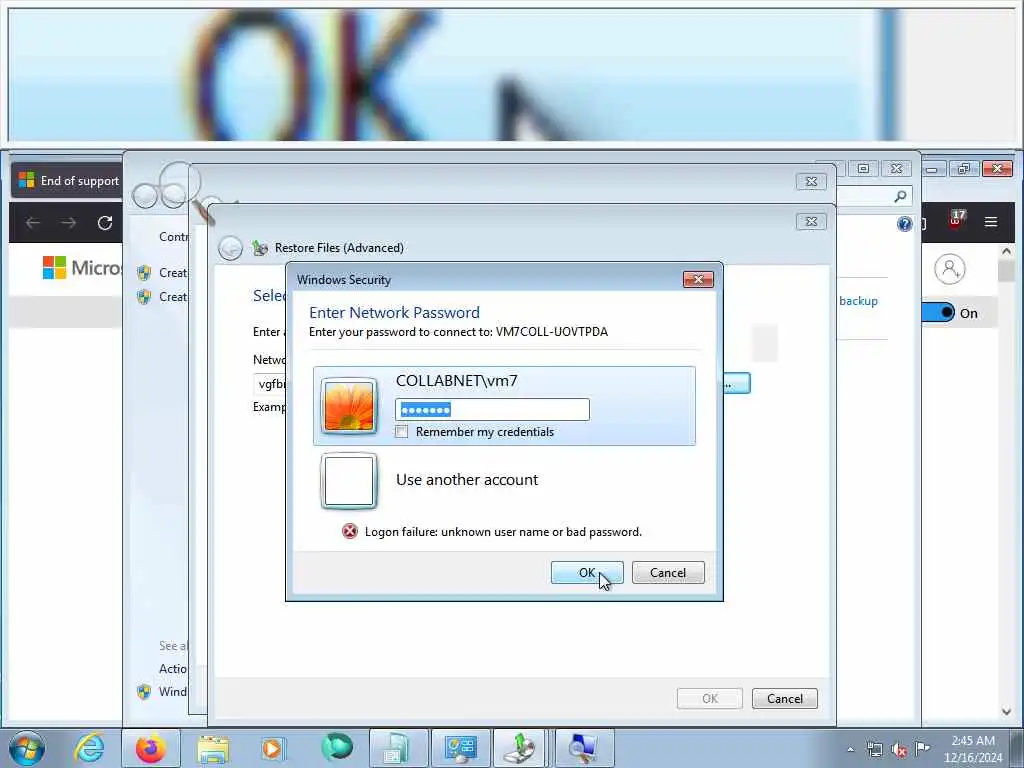The width and height of the screenshot is (1024, 768).
Task: Click the network location text box
Action: (x=270, y=383)
